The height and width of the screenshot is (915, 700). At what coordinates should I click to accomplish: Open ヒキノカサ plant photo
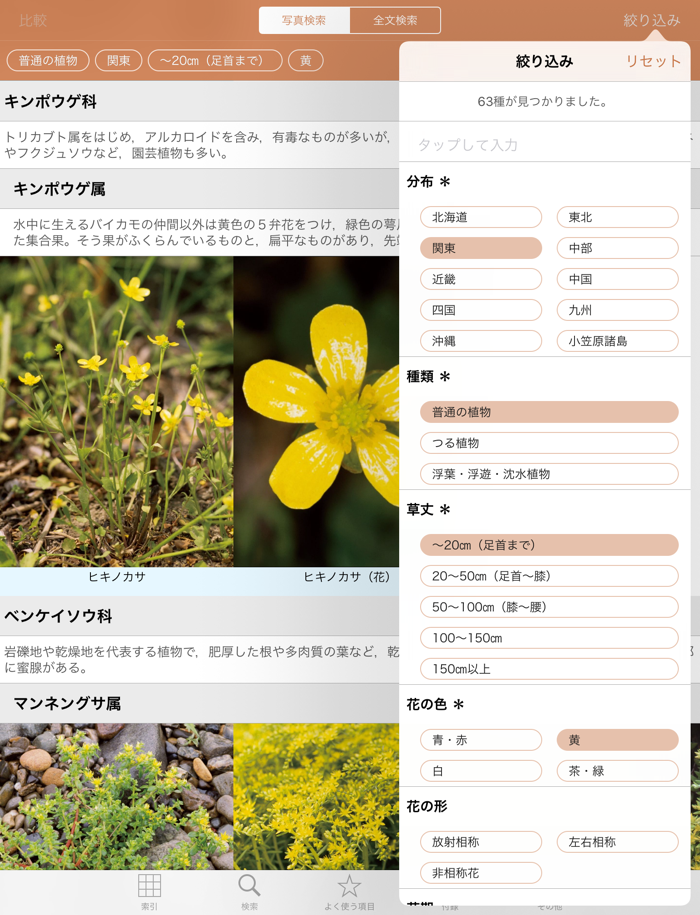point(117,411)
